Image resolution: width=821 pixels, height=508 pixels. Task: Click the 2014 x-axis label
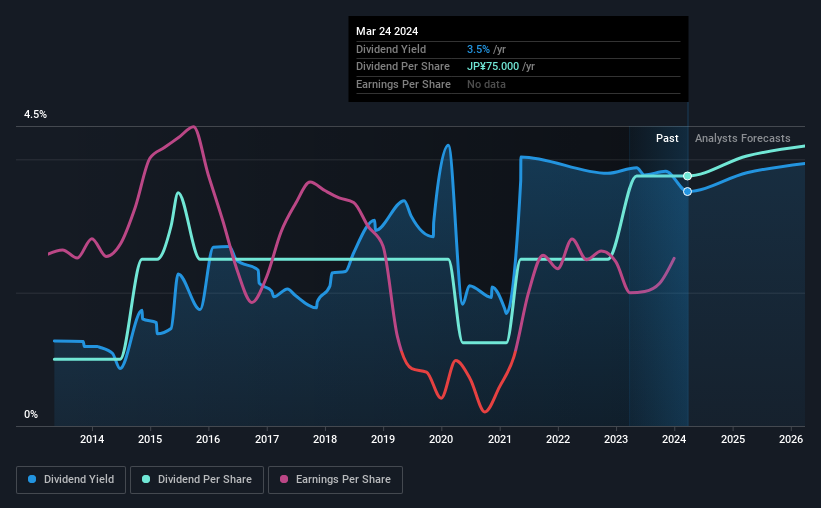point(92,439)
